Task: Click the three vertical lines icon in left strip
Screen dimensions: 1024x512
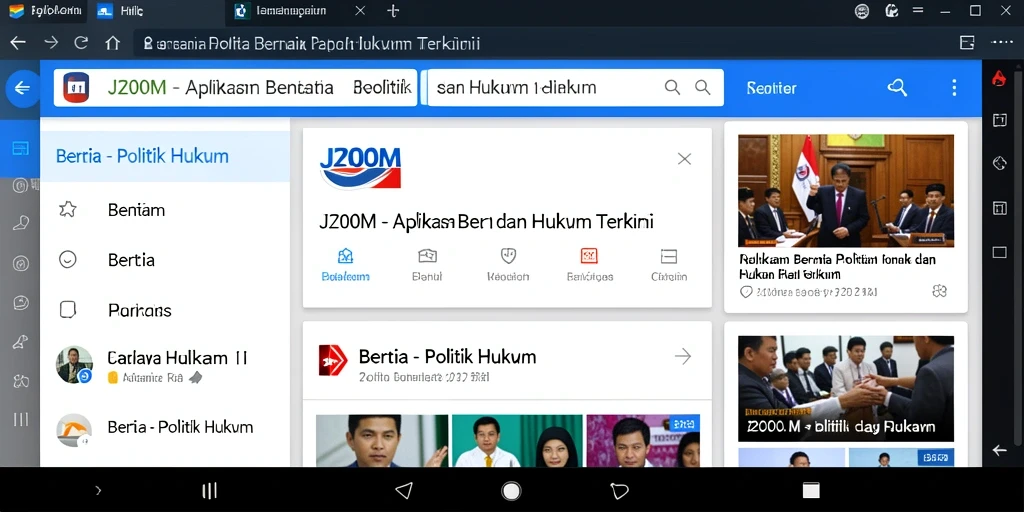Action: click(x=20, y=419)
